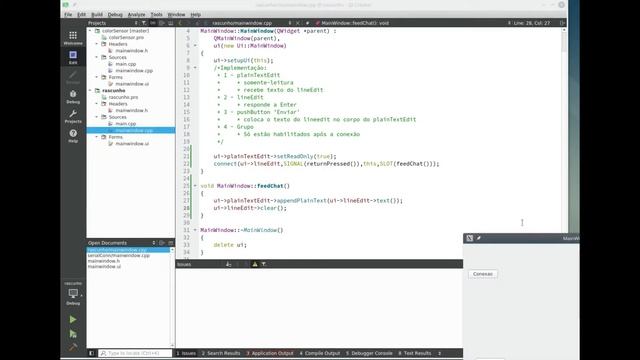Start debugging with the play-bug button
Screen dimensions: 640x360
[x=73, y=334]
